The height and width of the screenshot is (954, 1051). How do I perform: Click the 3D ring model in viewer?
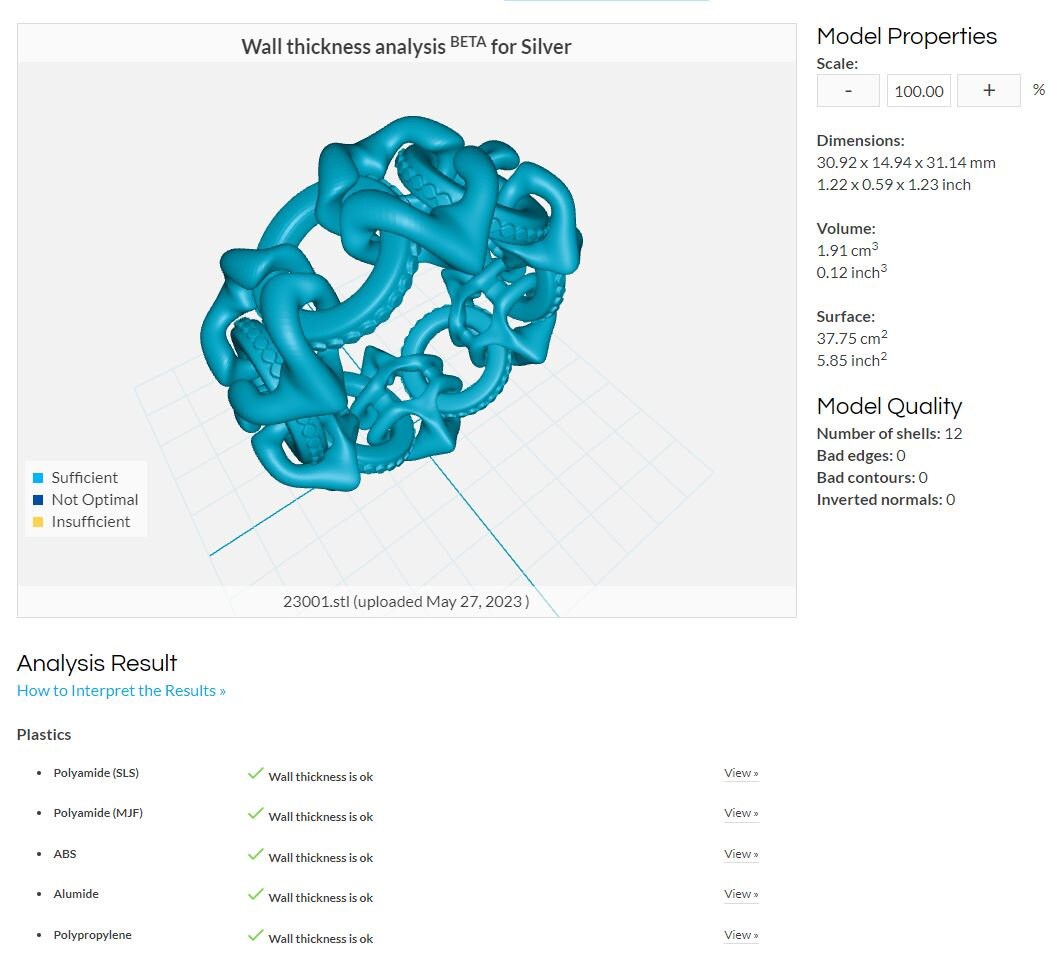391,303
